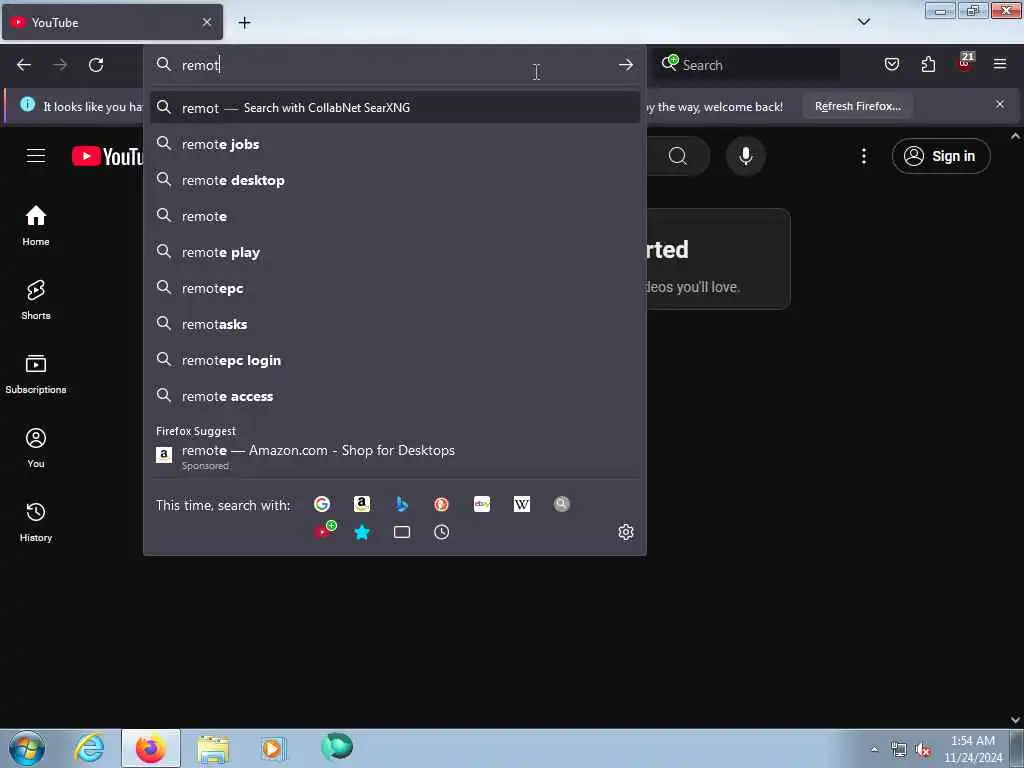Viewport: 1024px width, 768px height.
Task: Open Subscriptions in YouTube sidebar
Action: [36, 374]
